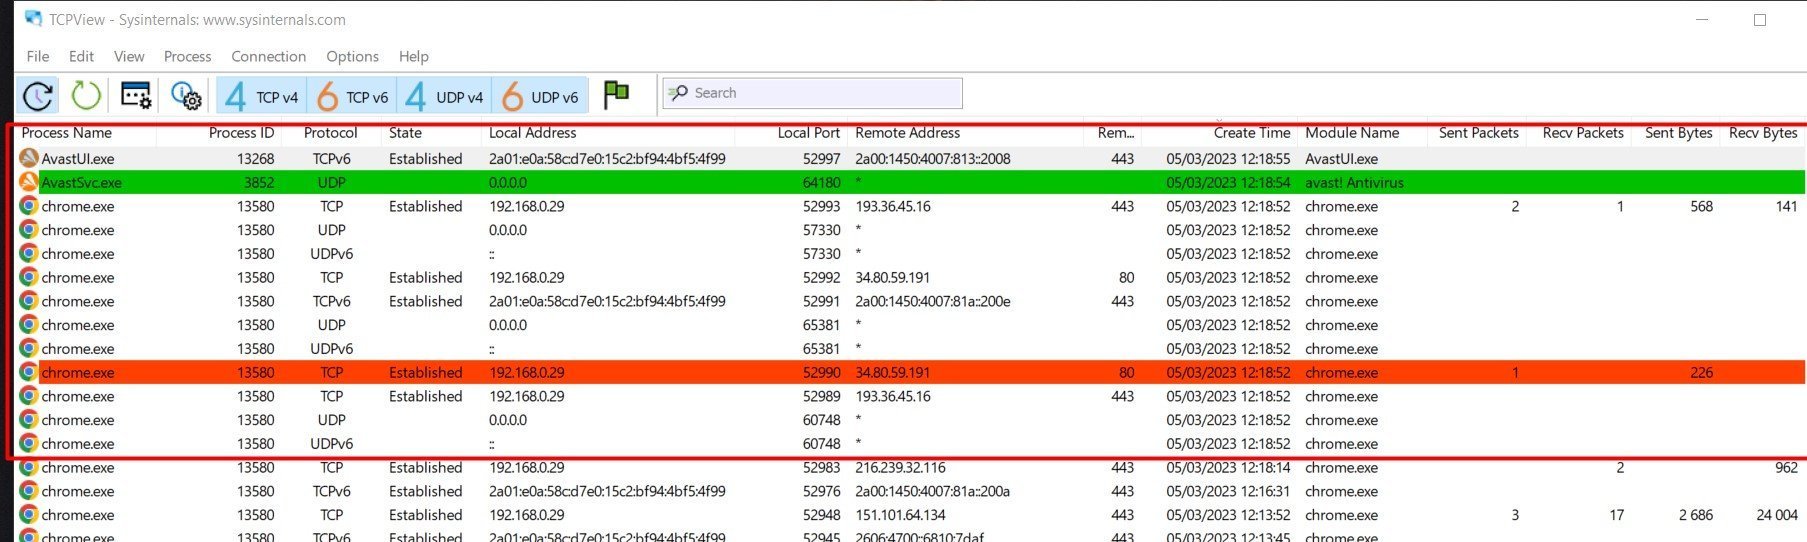Click Chrome icon on local port 52948 row
Viewport: 1807px width, 542px height.
[x=29, y=515]
